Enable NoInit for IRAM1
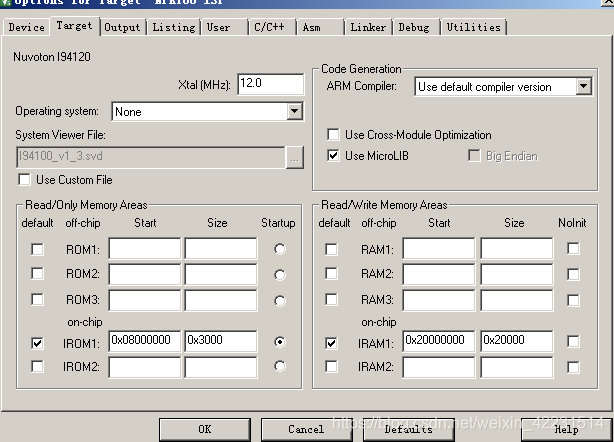This screenshot has height=442, width=614. coord(573,341)
